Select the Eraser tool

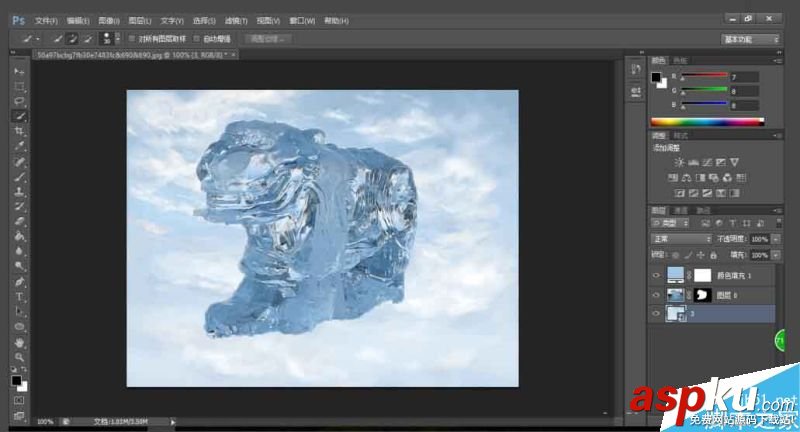(19, 221)
